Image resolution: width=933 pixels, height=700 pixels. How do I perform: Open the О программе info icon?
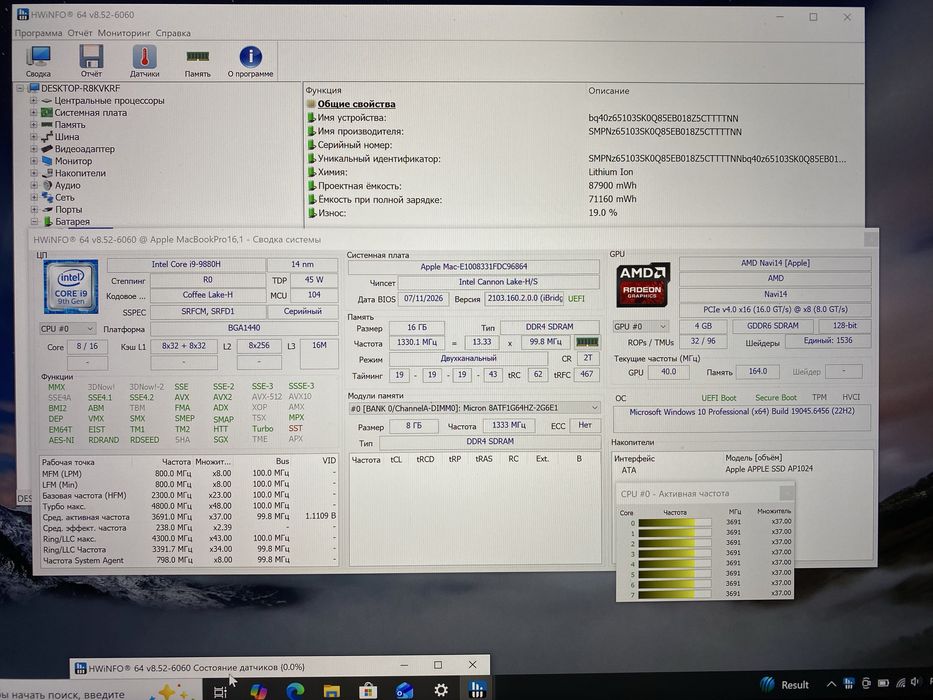pyautogui.click(x=251, y=61)
